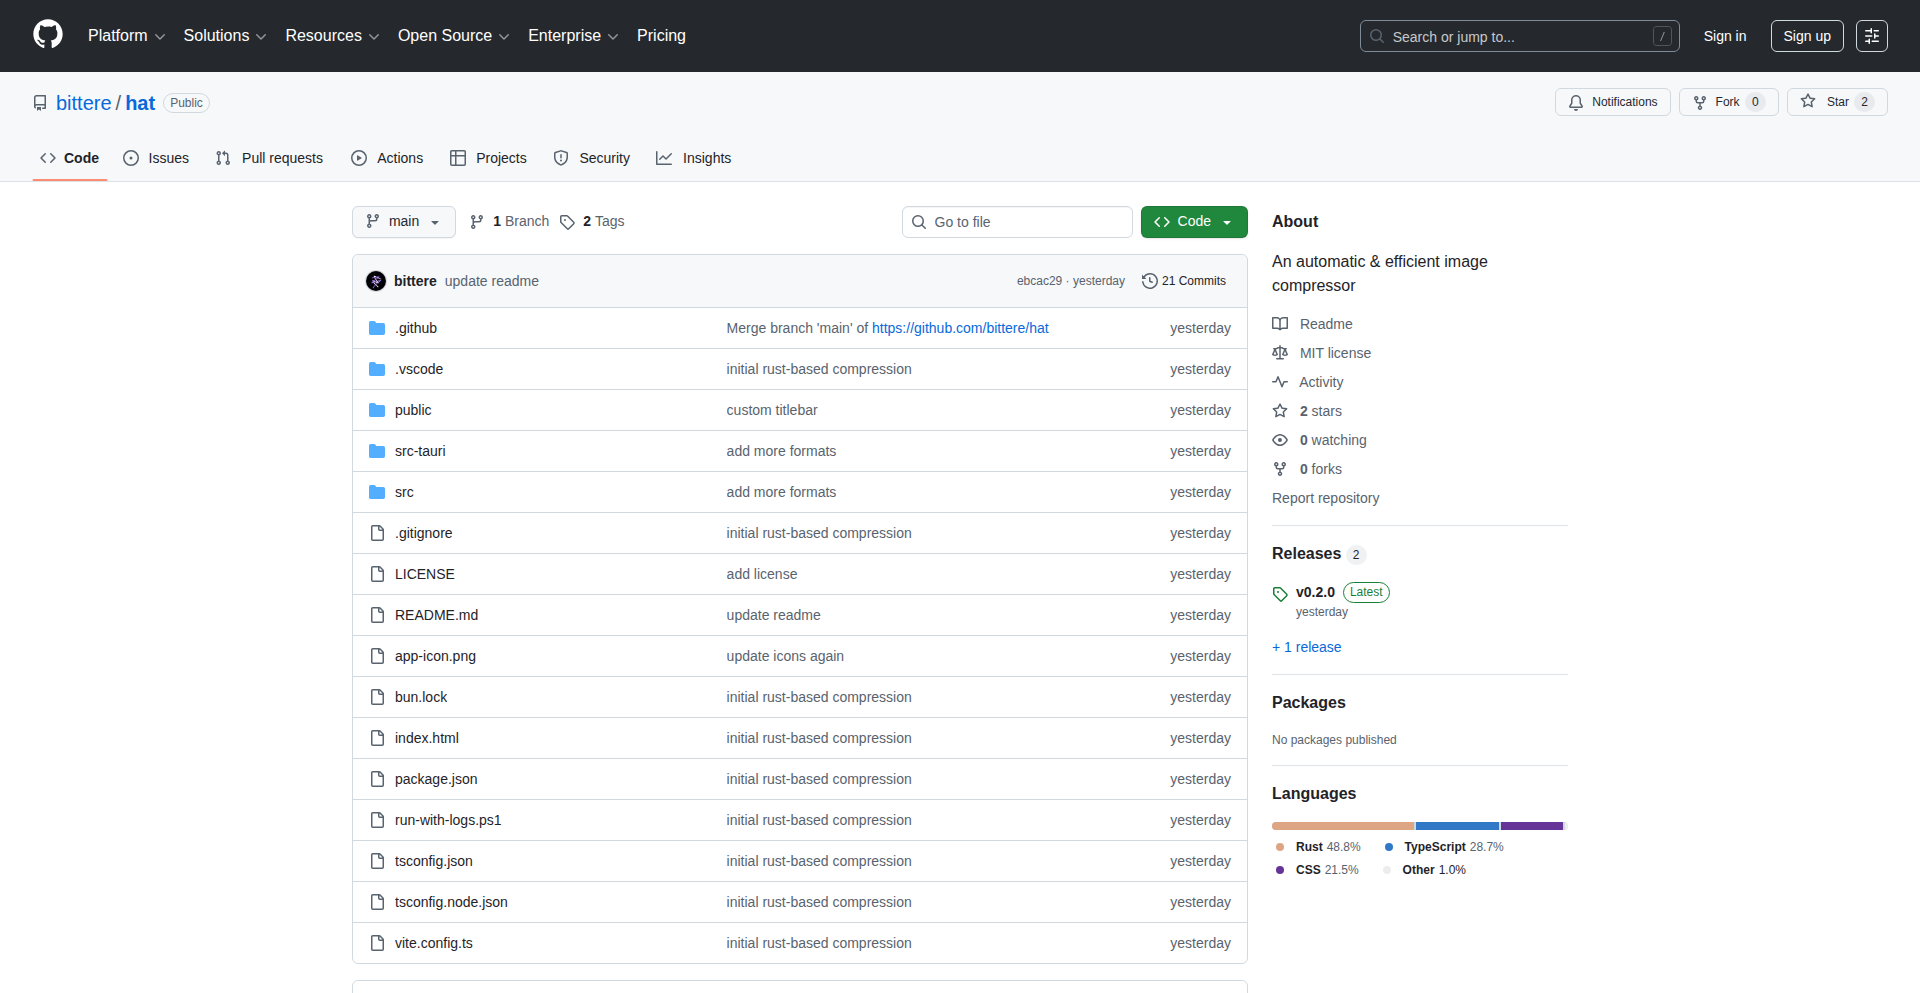Image resolution: width=1920 pixels, height=993 pixels.
Task: Click the tag icon next to v0.2.0 release
Action: coord(1280,593)
